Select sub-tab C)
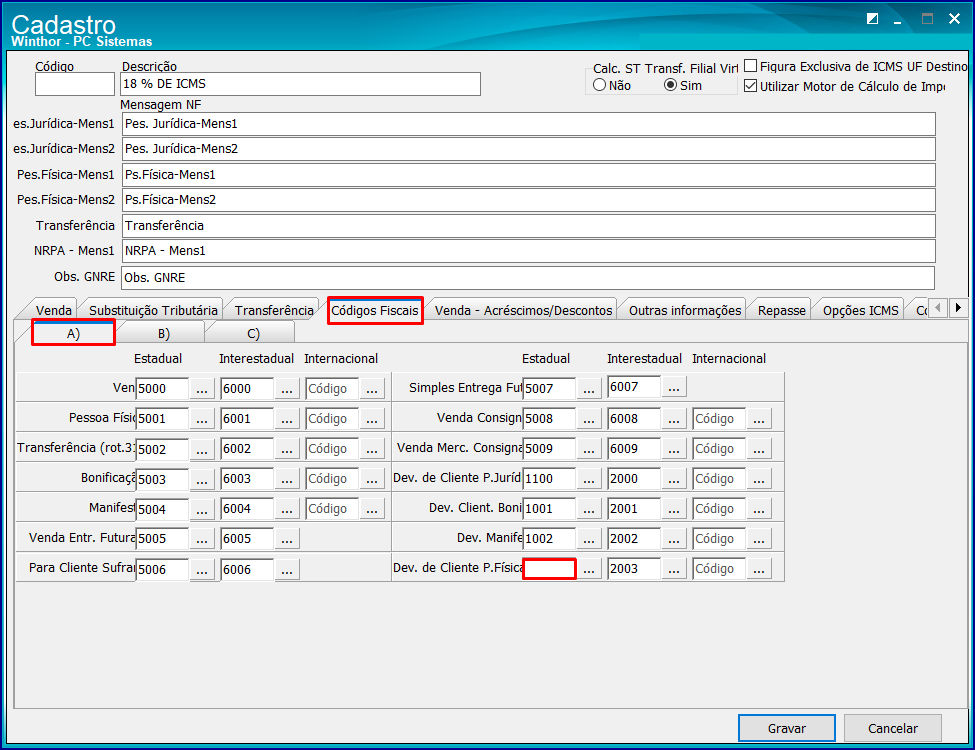The width and height of the screenshot is (975, 750). point(253,333)
